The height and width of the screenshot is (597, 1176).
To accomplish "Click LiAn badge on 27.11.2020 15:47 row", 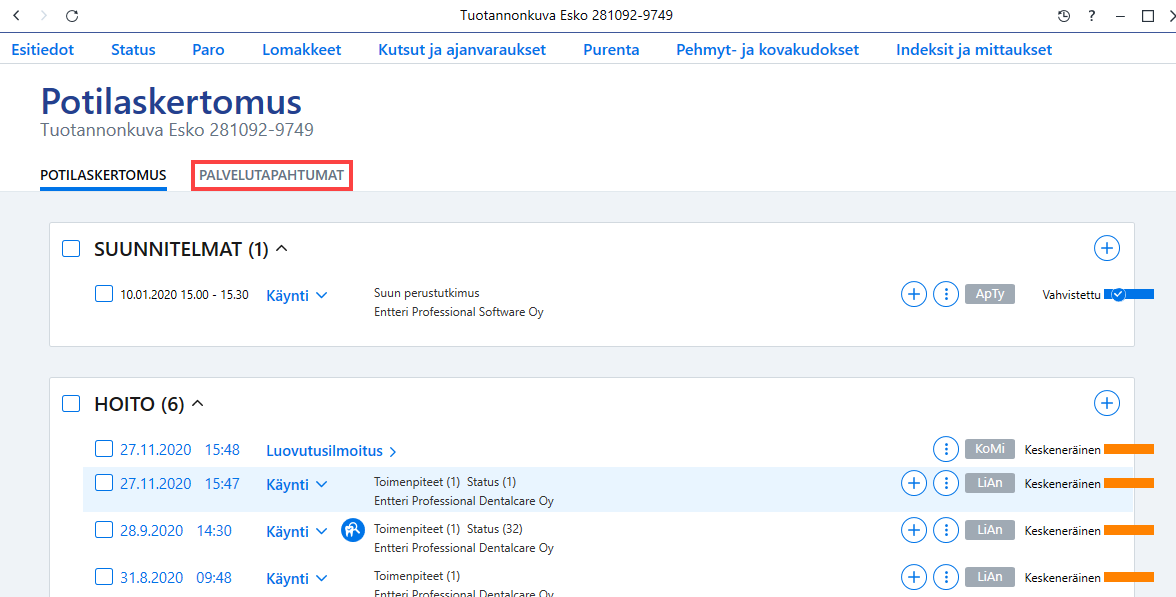I will [990, 483].
